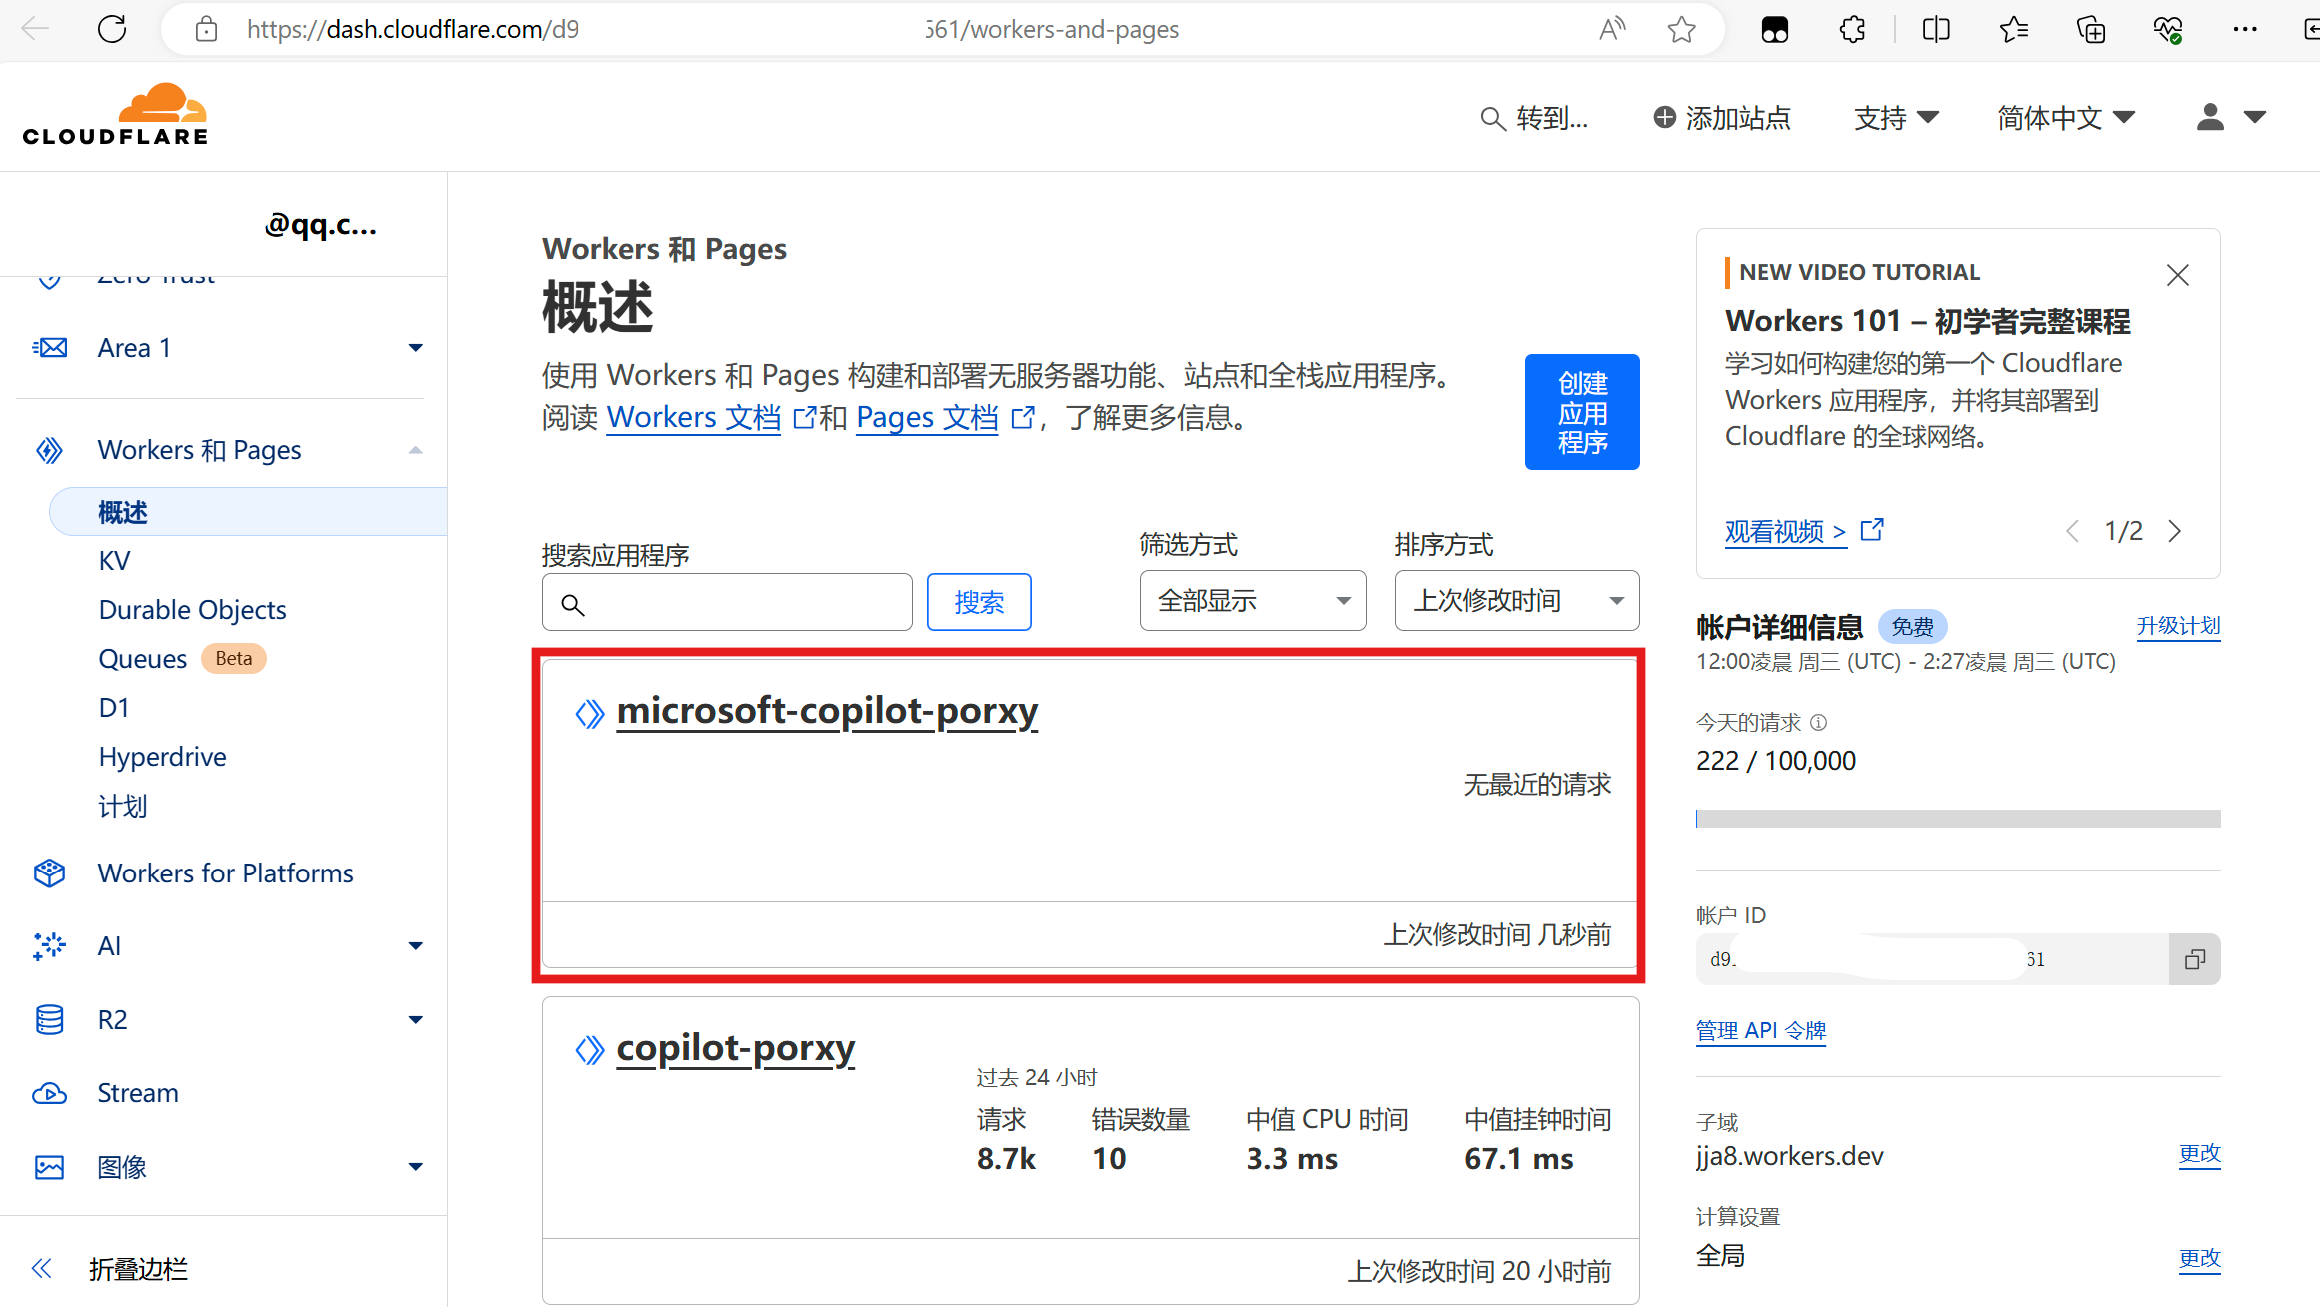Go to next tutorial card arrow
Image resolution: width=2320 pixels, height=1307 pixels.
(2175, 531)
